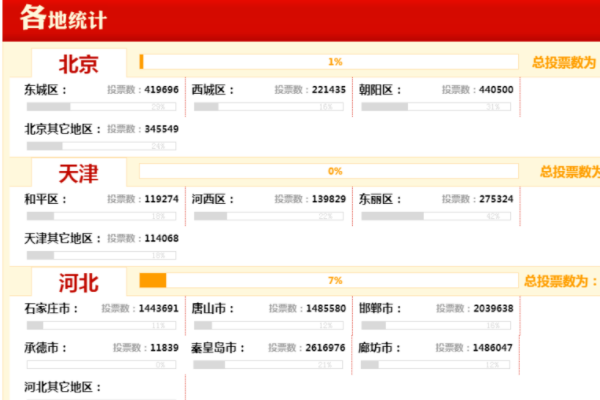Select the 北京 region tab
The height and width of the screenshot is (400, 600).
(78, 64)
